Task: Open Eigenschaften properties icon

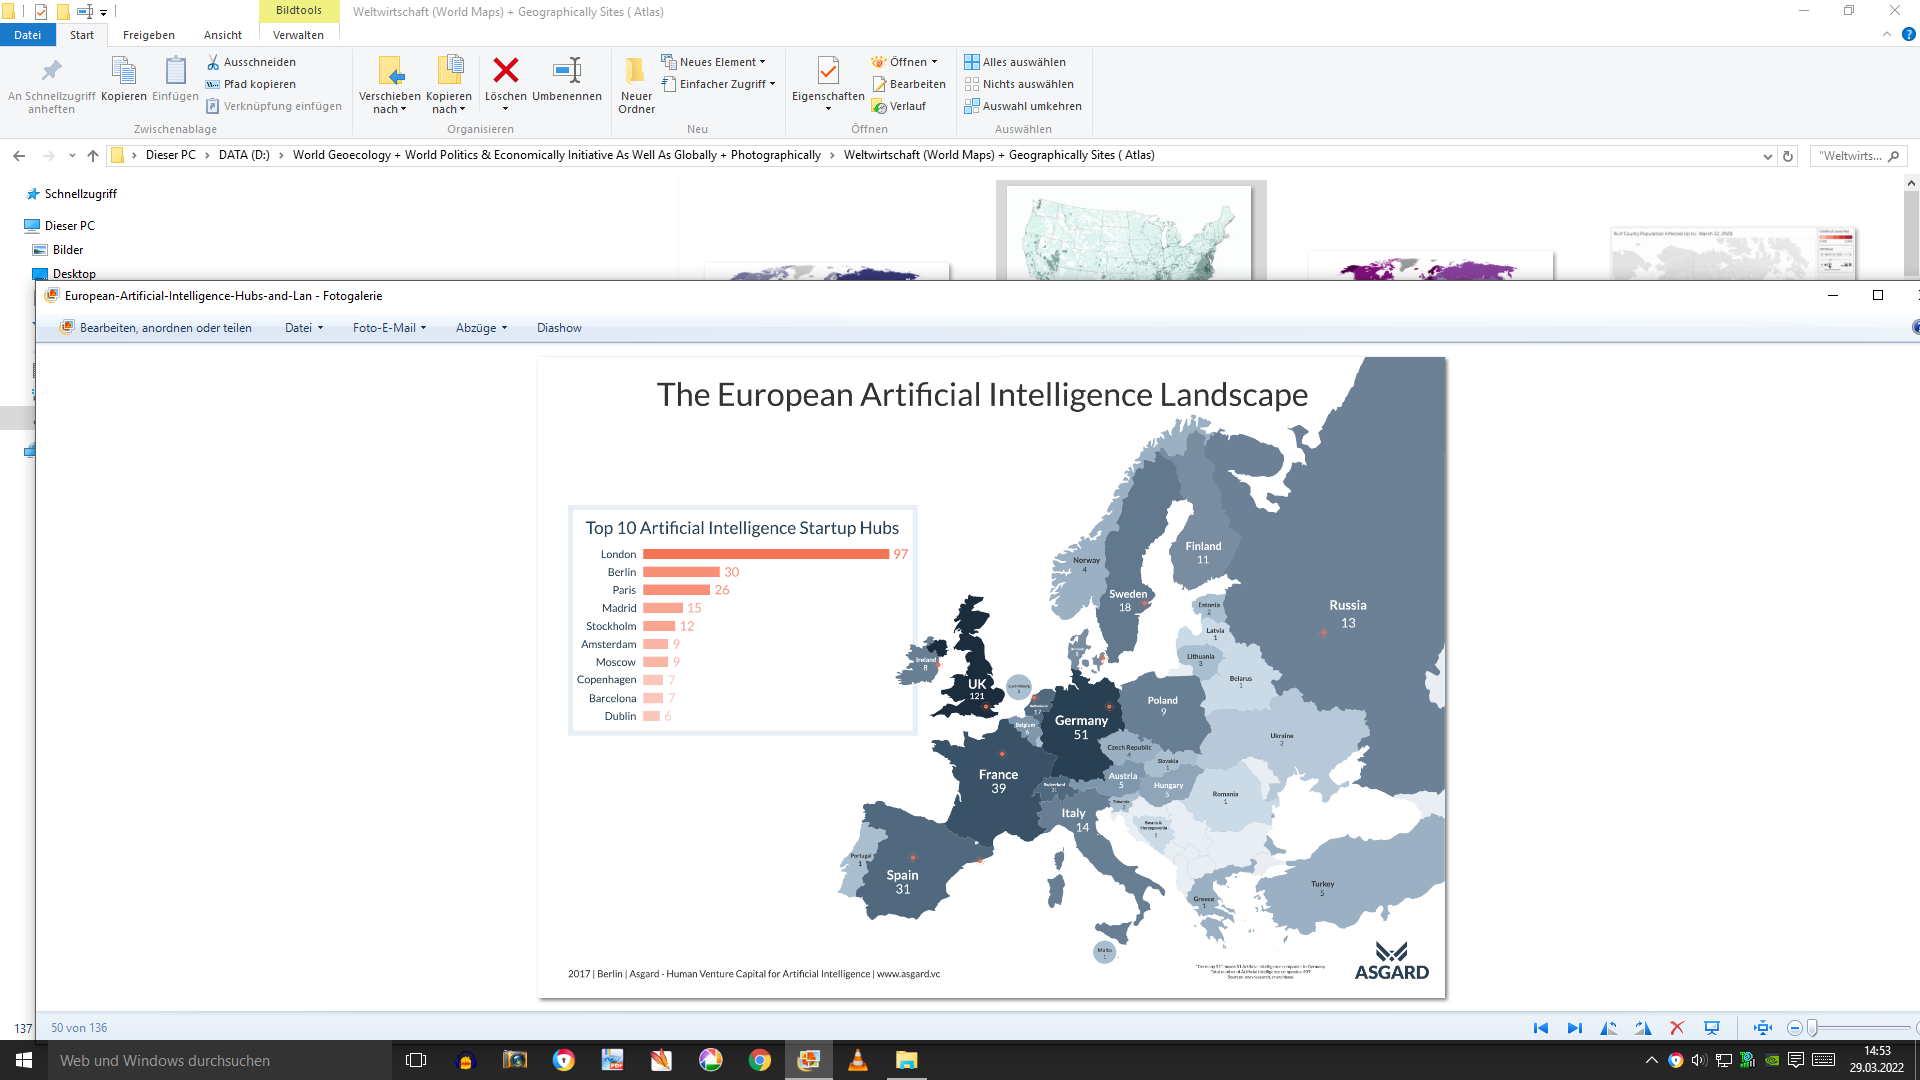Action: pyautogui.click(x=828, y=70)
